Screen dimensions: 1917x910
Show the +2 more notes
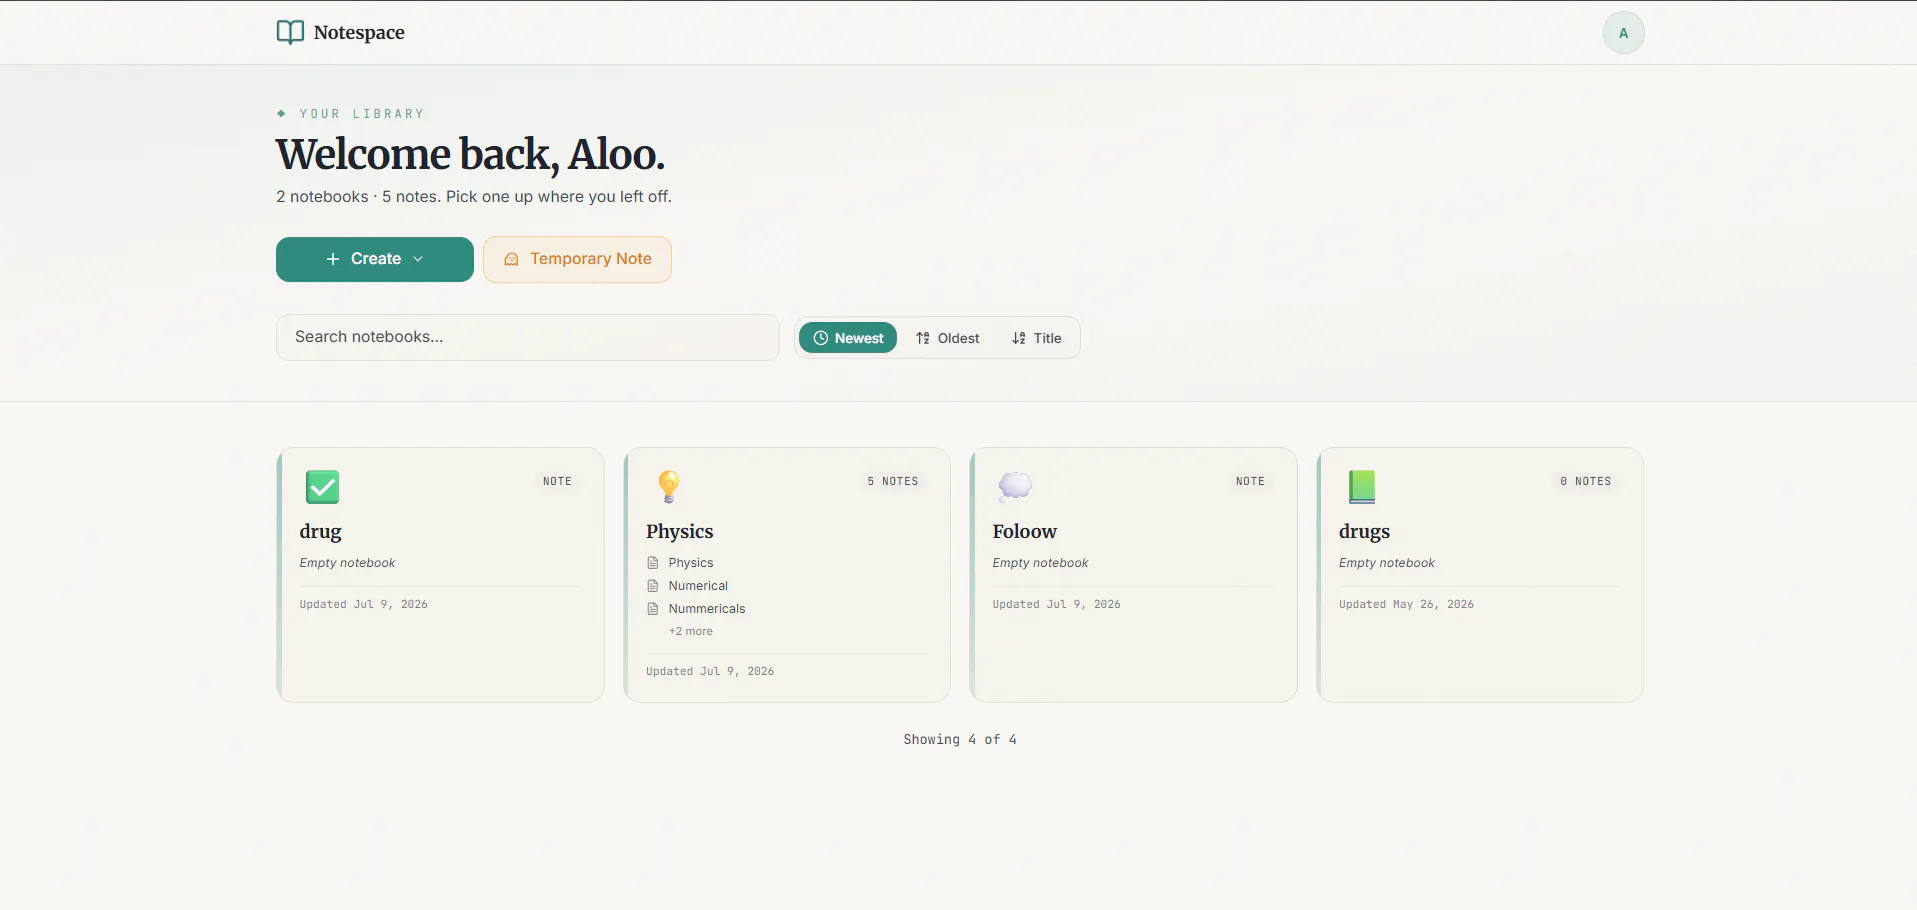click(x=691, y=631)
